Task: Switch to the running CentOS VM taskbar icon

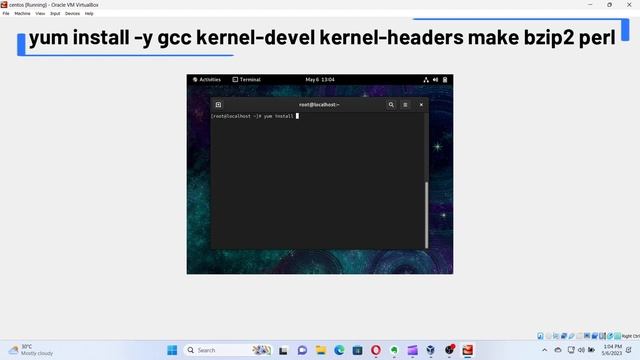Action: coord(468,350)
